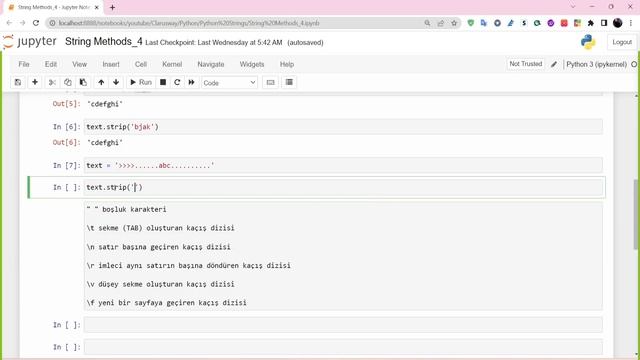Click the Python 3 (ipykernel) kernel label

(x=596, y=64)
